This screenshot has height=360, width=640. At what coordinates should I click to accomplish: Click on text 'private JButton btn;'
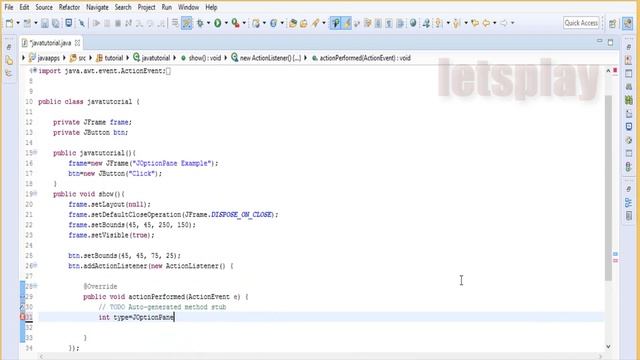[x=90, y=132]
